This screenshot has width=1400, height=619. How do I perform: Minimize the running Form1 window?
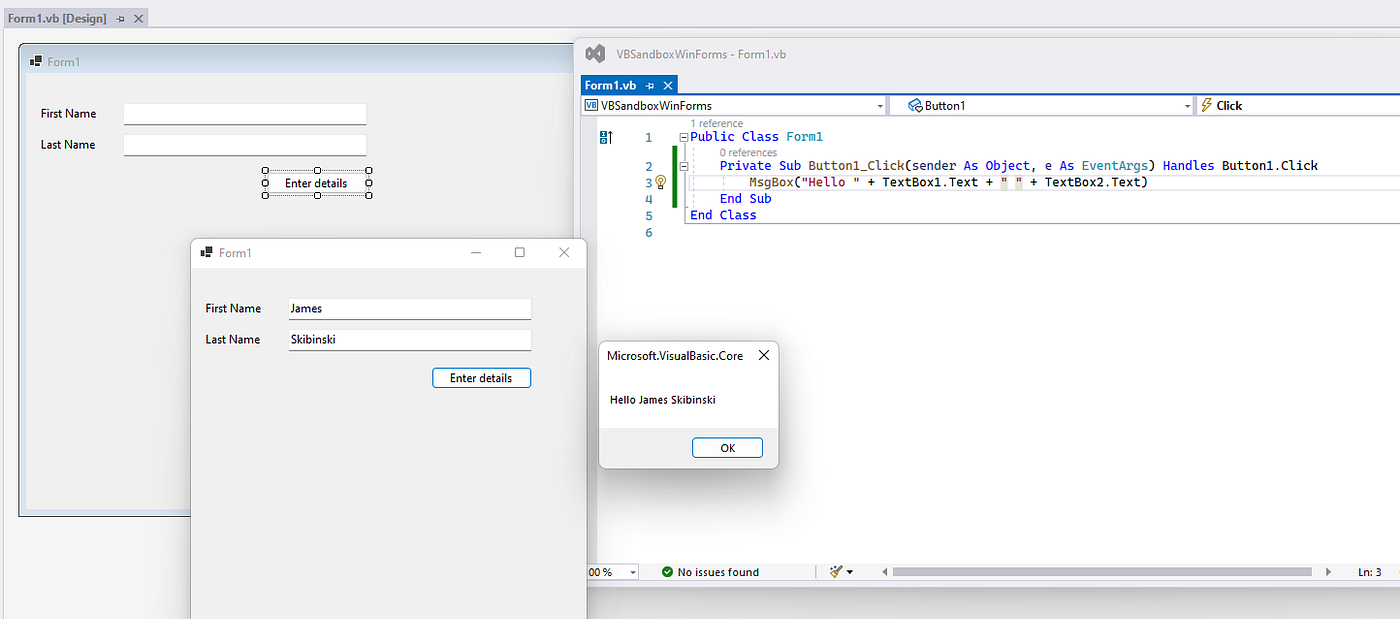click(476, 253)
